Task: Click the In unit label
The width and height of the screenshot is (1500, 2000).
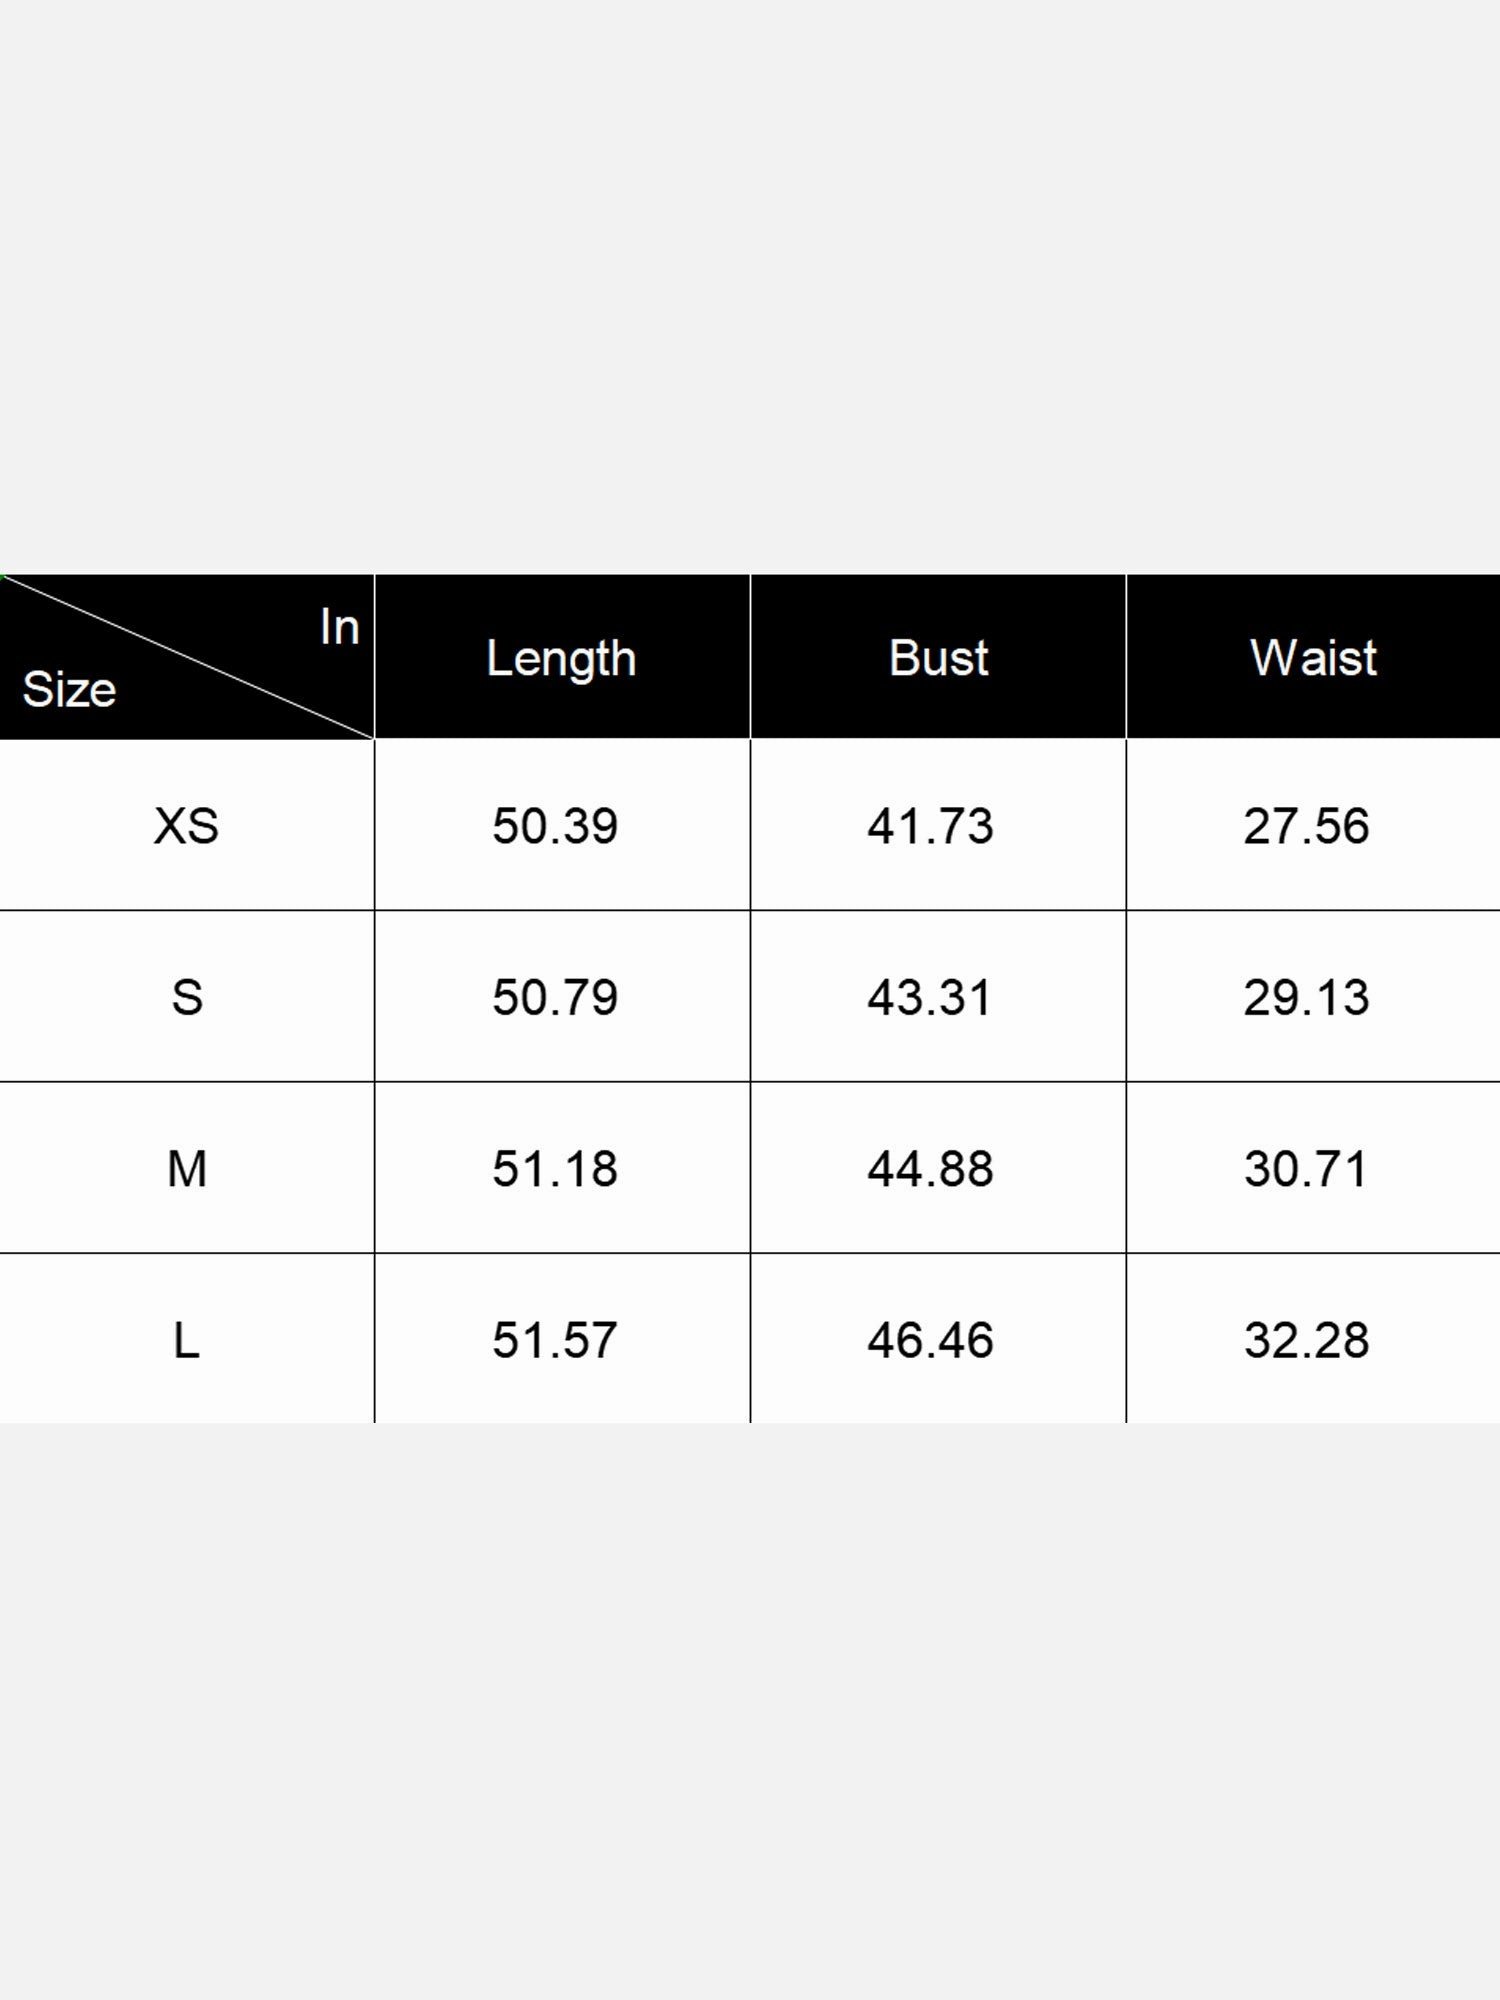Action: coord(339,627)
